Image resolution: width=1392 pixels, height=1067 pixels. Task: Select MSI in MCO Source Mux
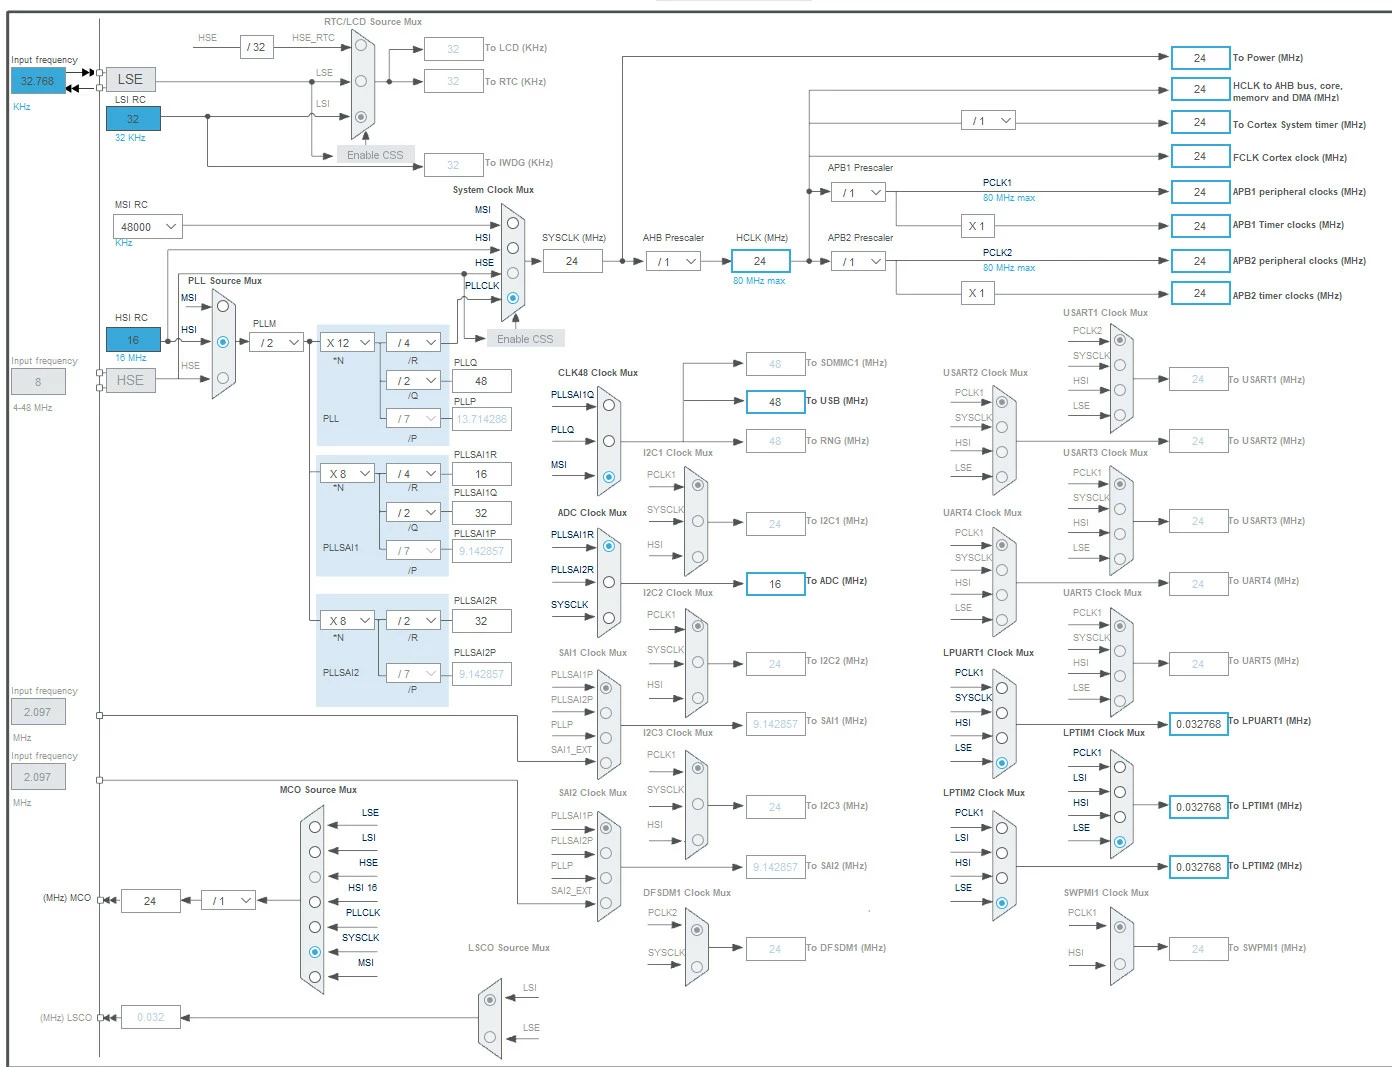(315, 977)
